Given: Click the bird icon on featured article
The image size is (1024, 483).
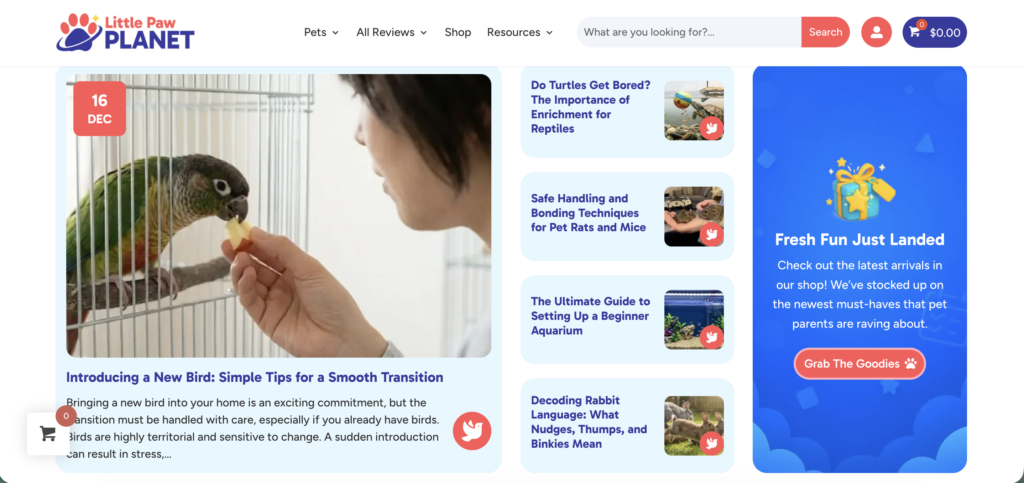Looking at the screenshot, I should click(472, 431).
